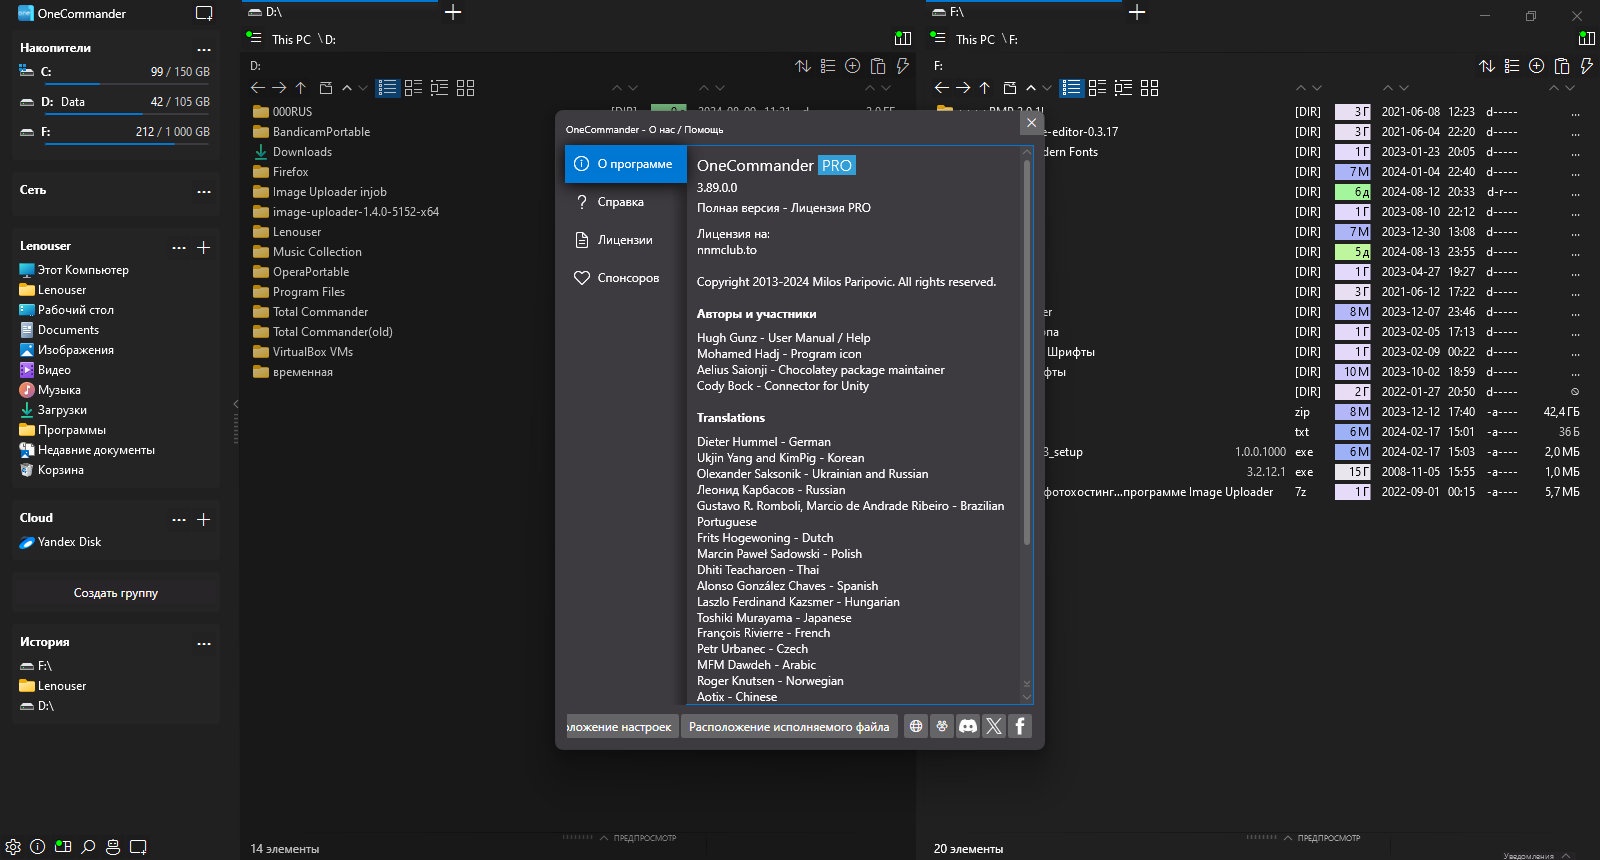Viewport: 1600px width, 860px height.
Task: Open Накопители section options menu
Action: (x=204, y=49)
